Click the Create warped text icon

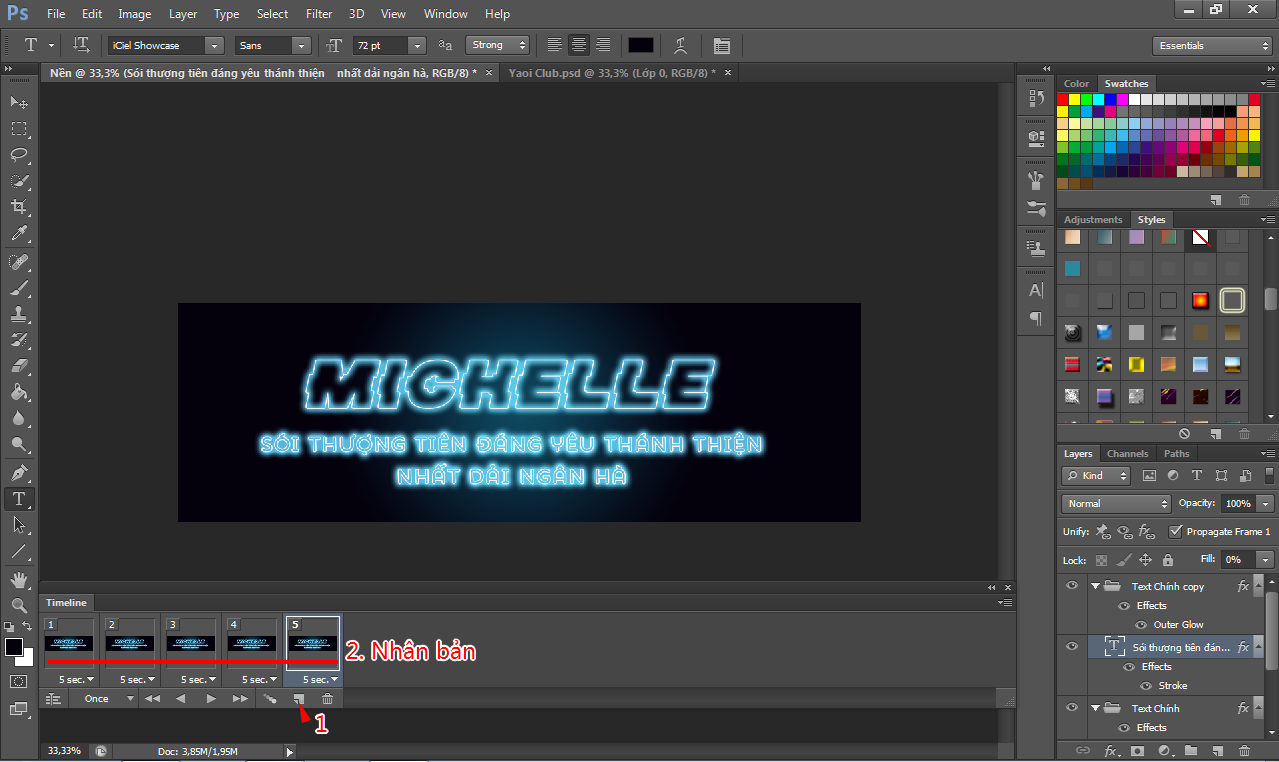point(681,45)
